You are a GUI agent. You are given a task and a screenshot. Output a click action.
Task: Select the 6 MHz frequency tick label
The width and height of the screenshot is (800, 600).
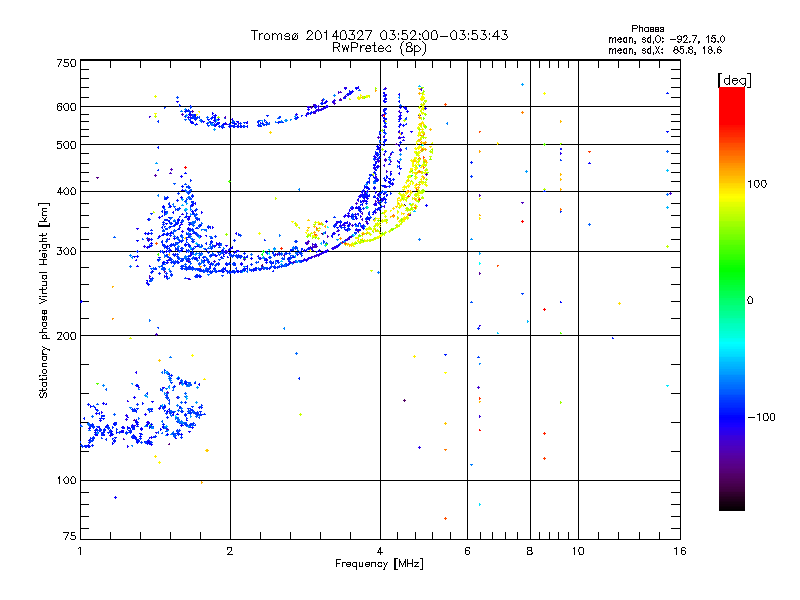(x=467, y=551)
